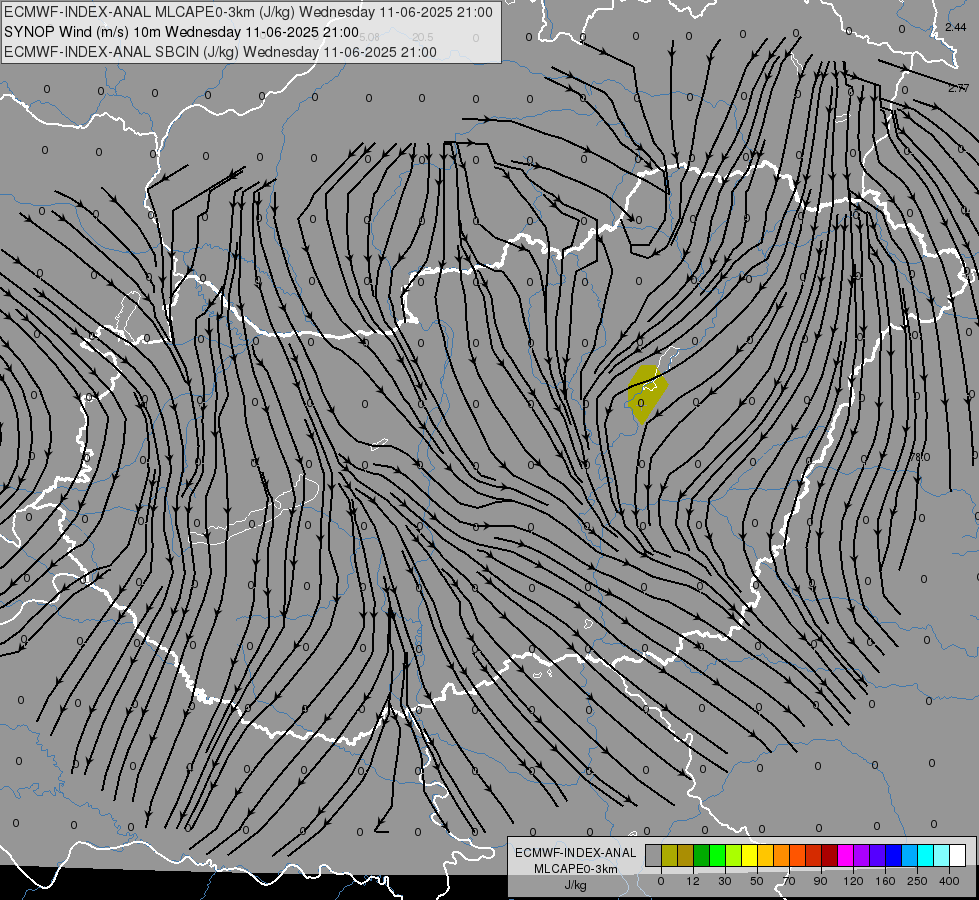Screen dimensions: 979x900
Task: Click the 30 tick label on color scale
Action: (x=725, y=881)
